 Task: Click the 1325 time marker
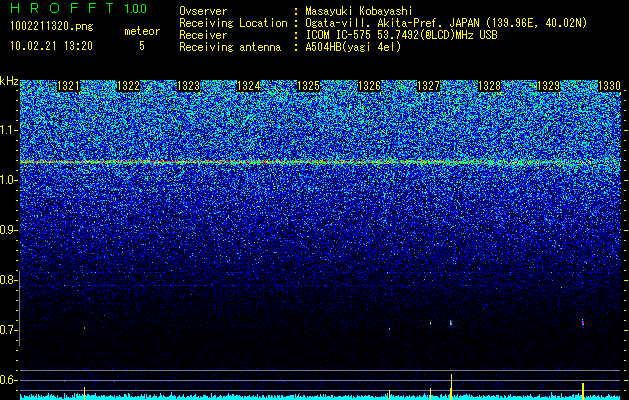click(x=308, y=86)
